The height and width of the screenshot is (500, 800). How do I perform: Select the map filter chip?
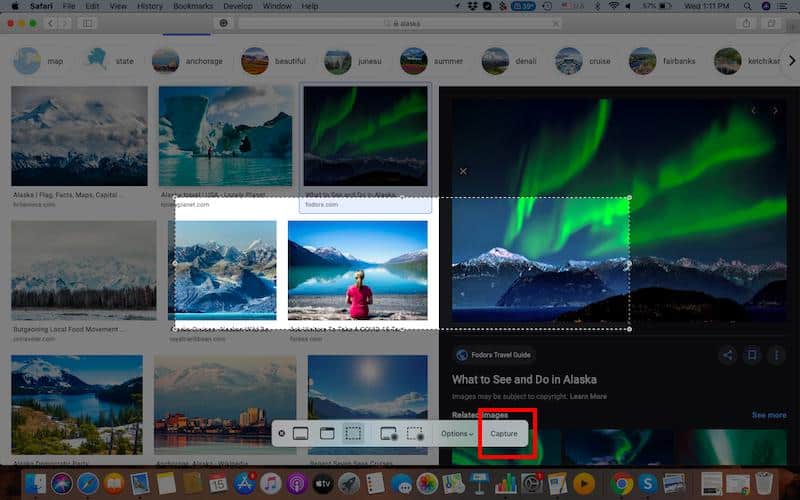click(x=38, y=61)
